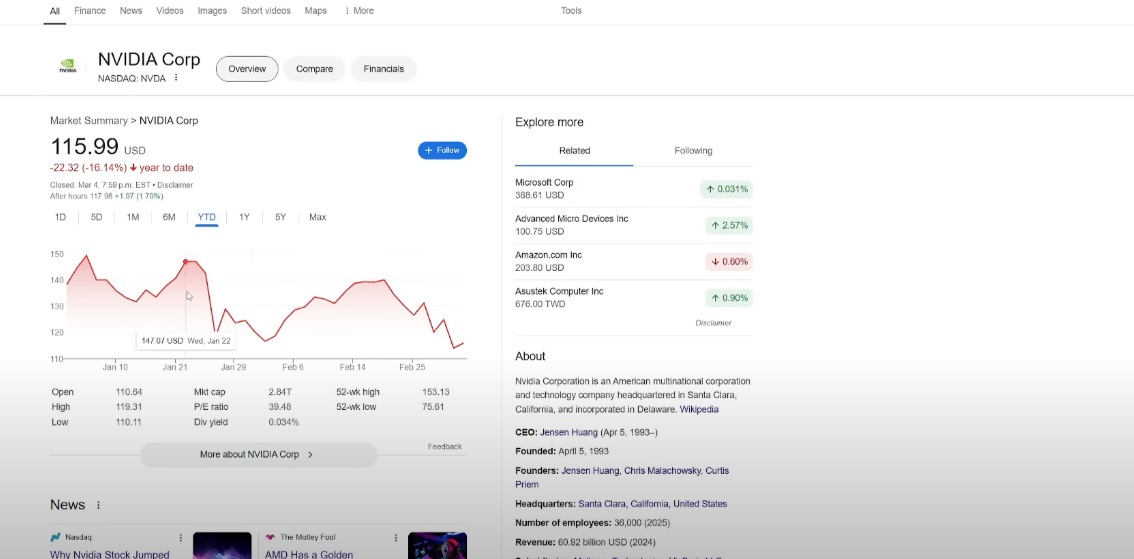Click the Motley Fool publisher logo icon
Screen dimensions: 1134x559
tap(270, 537)
